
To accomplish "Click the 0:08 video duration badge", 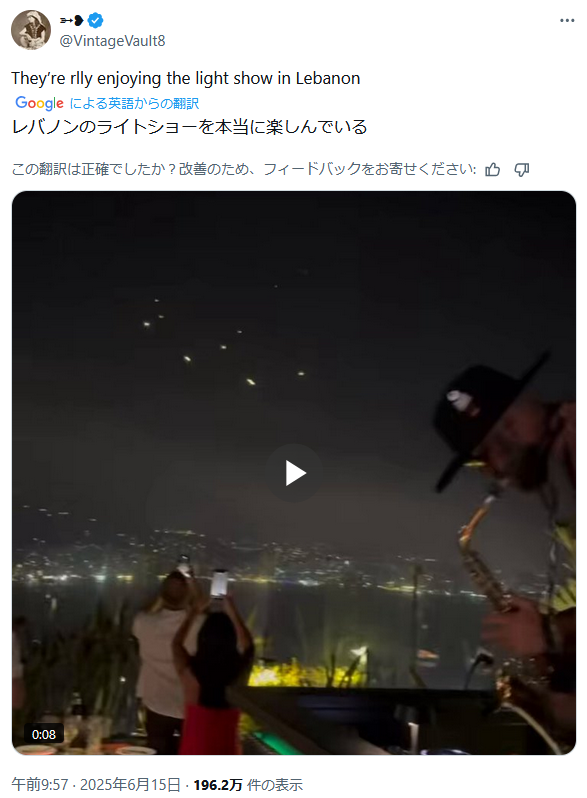I will point(44,734).
